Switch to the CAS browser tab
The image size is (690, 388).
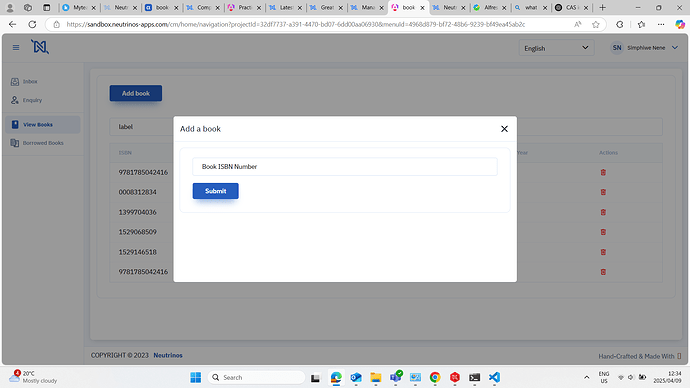pyautogui.click(x=571, y=7)
